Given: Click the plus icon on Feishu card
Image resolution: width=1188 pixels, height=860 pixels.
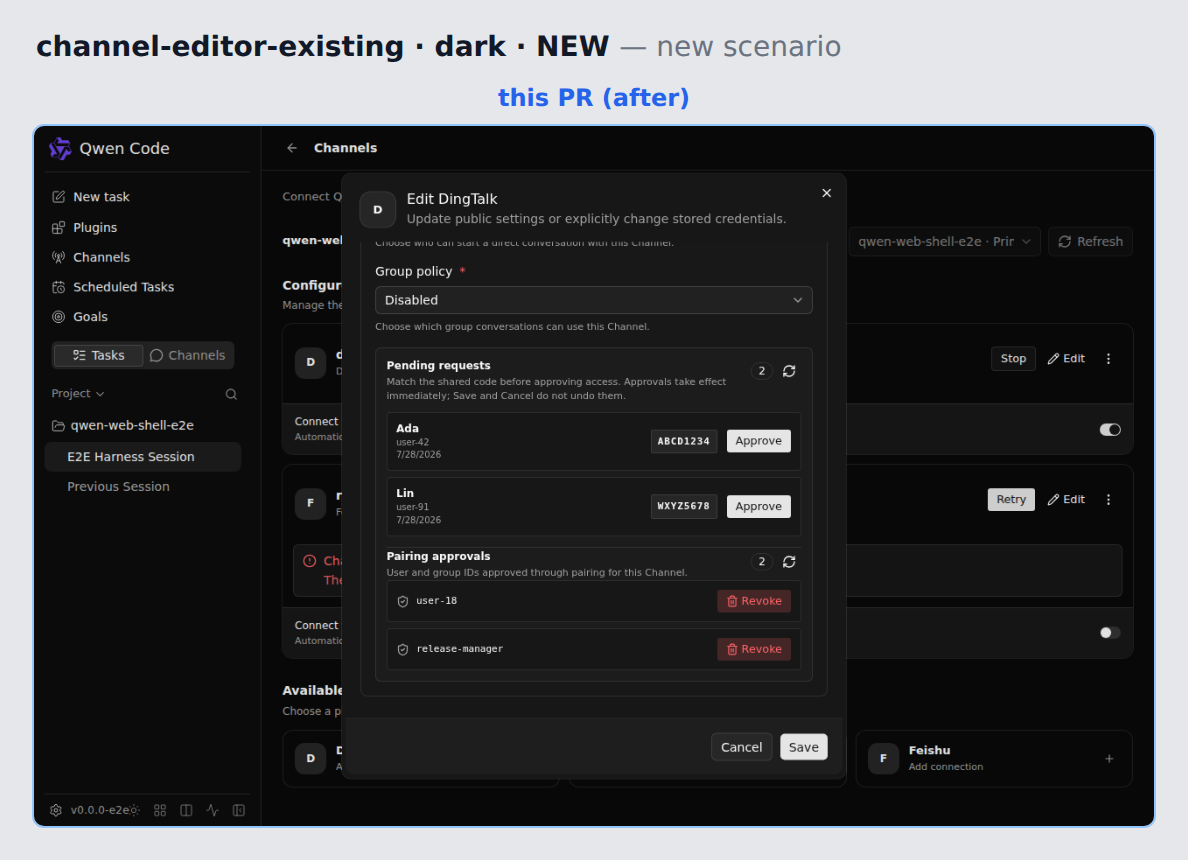Looking at the screenshot, I should [x=1109, y=758].
